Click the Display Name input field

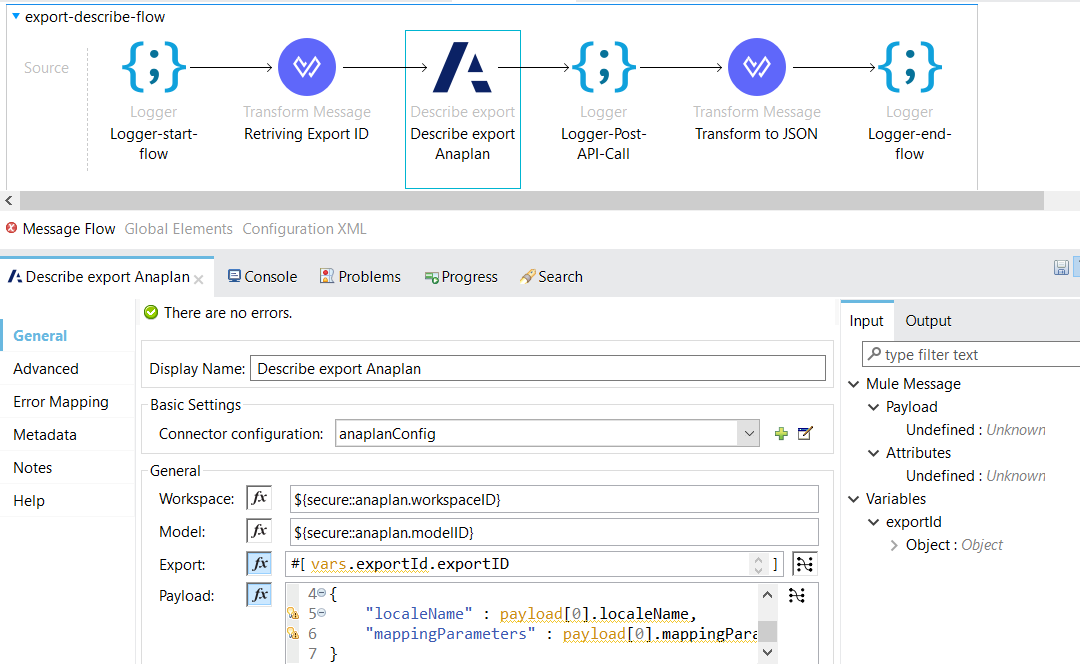pyautogui.click(x=538, y=369)
